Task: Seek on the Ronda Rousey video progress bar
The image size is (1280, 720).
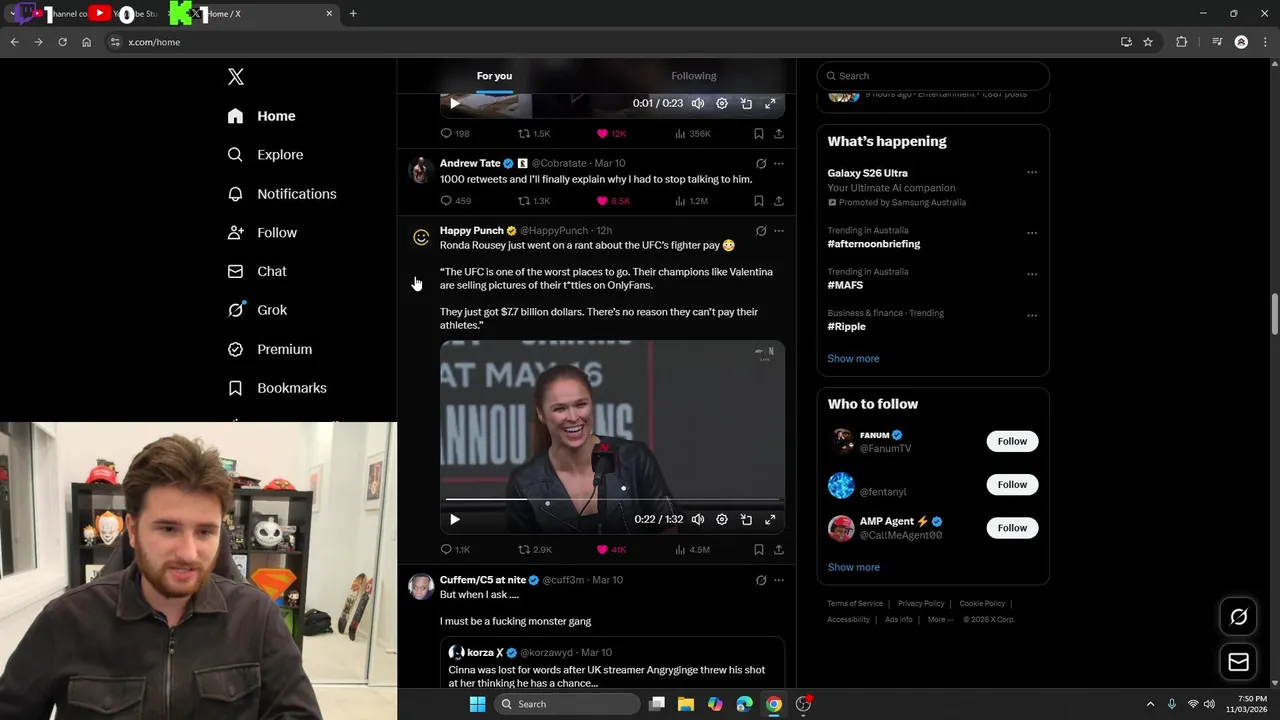Action: pyautogui.click(x=612, y=498)
